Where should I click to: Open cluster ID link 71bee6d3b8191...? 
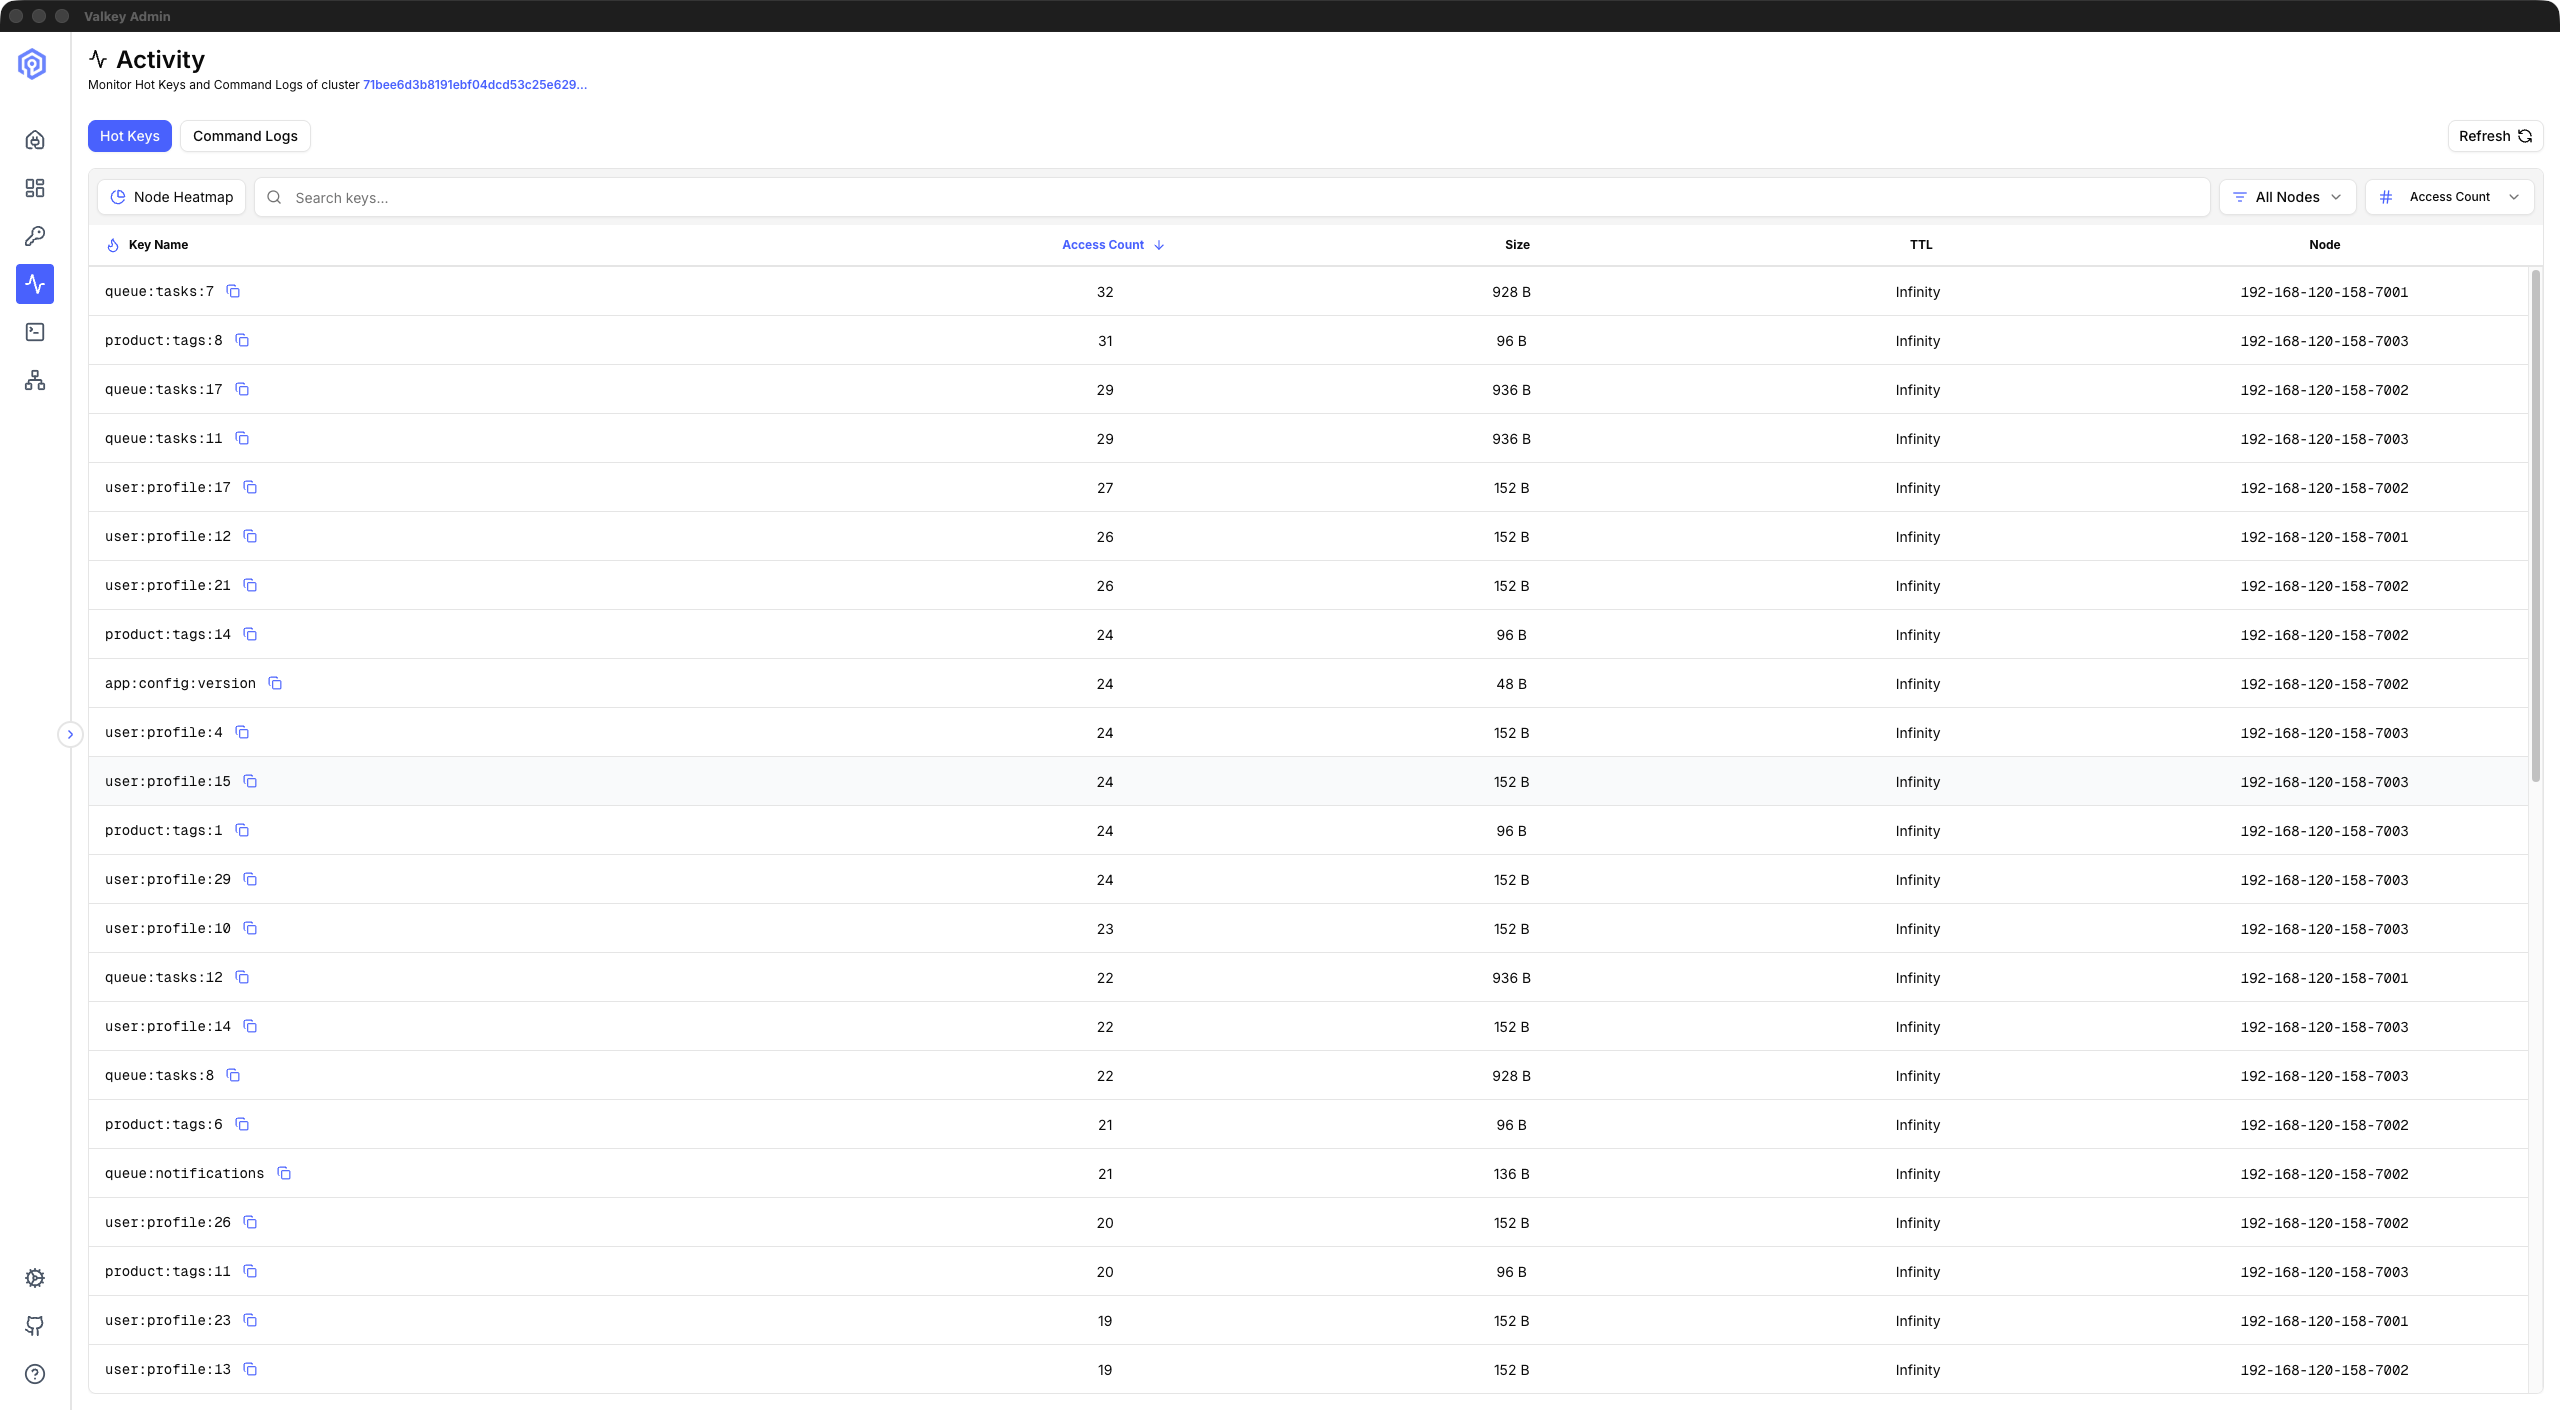tap(475, 85)
